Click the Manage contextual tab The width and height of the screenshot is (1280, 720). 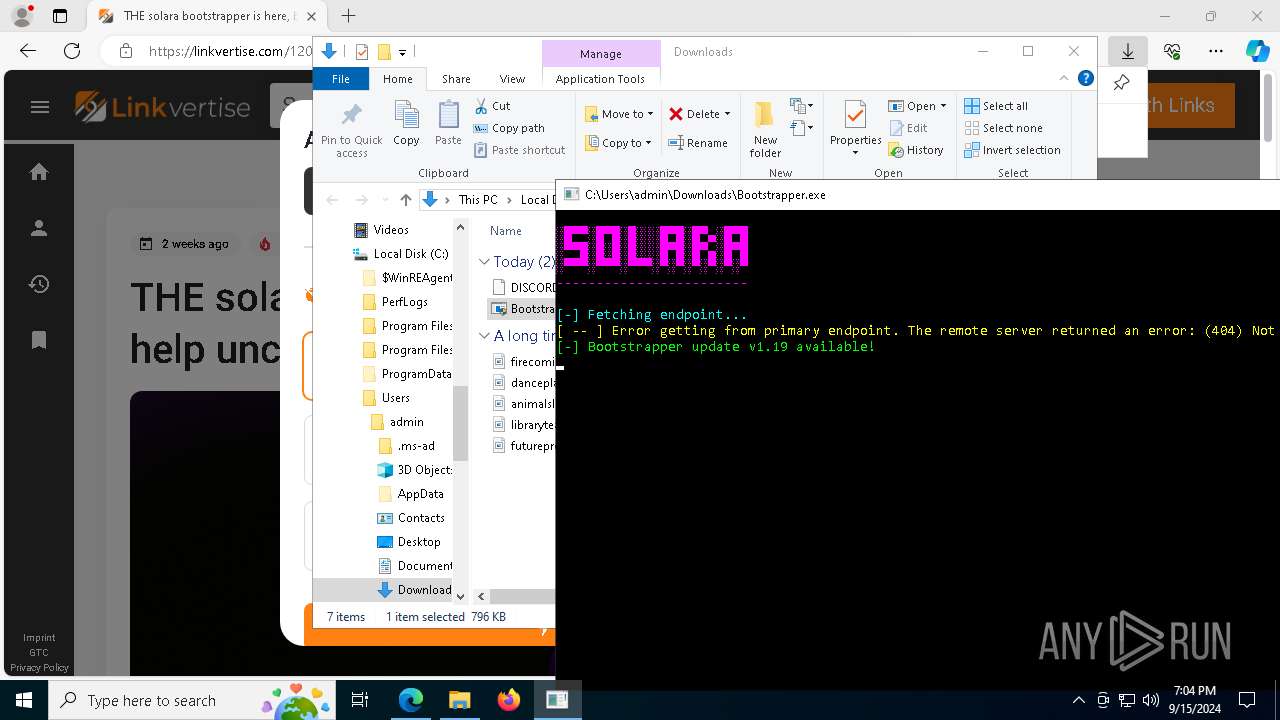point(601,54)
